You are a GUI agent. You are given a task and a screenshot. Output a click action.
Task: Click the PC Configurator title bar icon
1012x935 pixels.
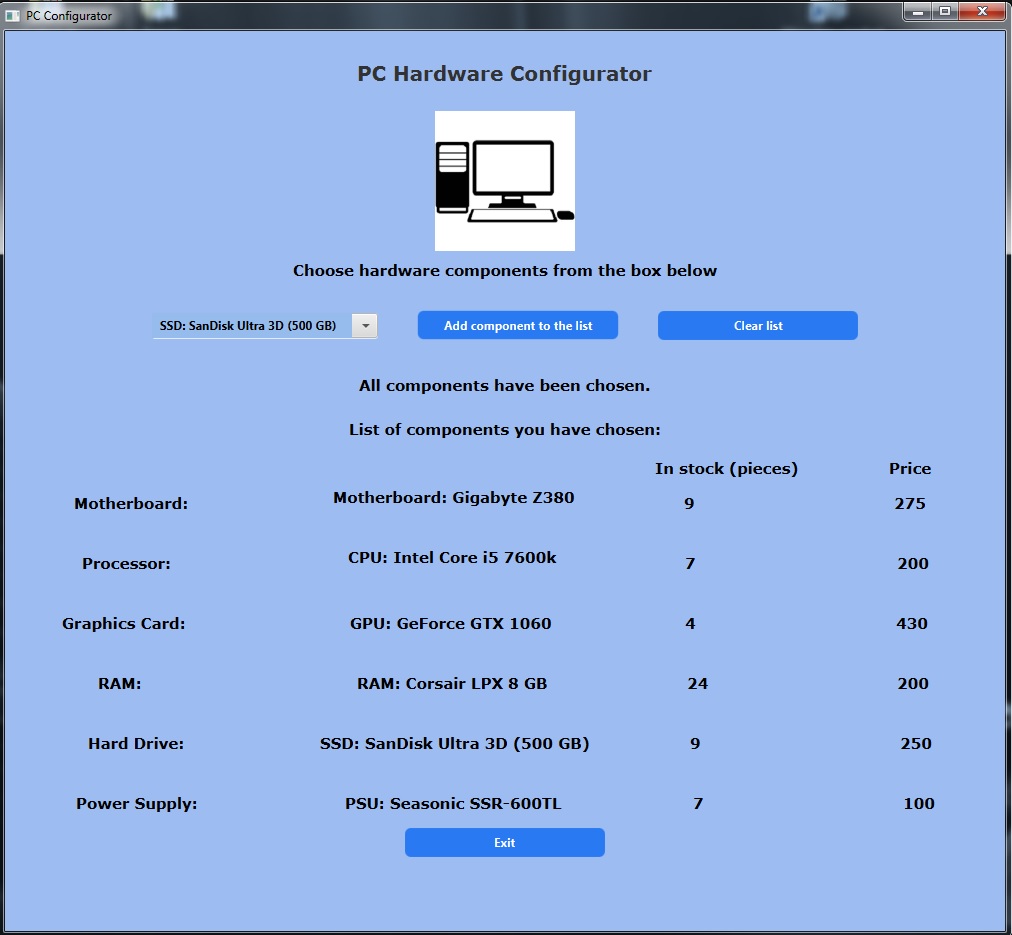(x=14, y=15)
